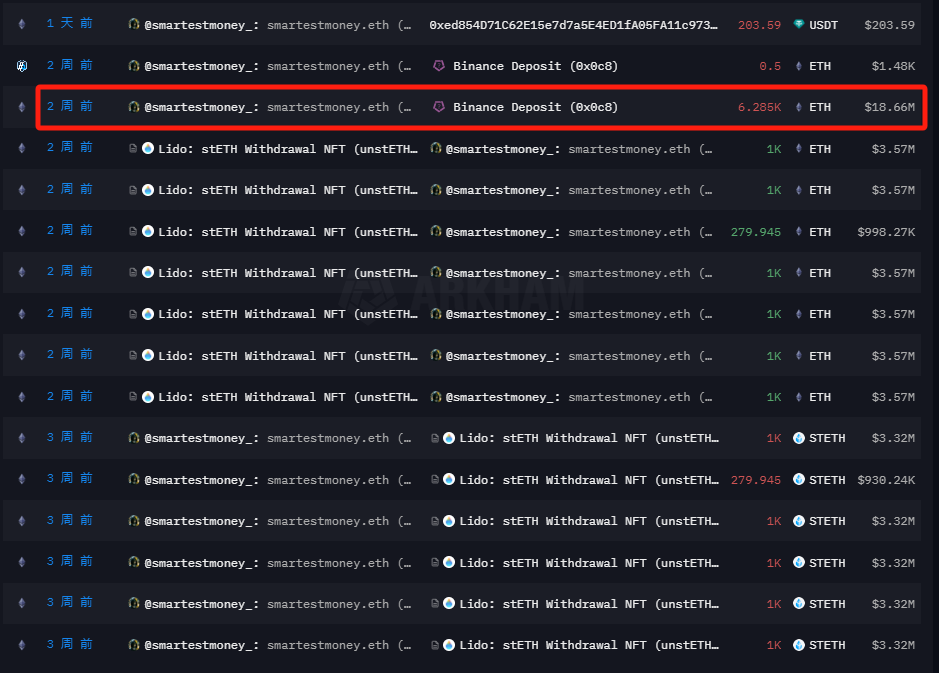
Task: Open the 0xed854D71C62E15e7d7a5E4ED1fA05FA11c973 address
Action: click(573, 24)
